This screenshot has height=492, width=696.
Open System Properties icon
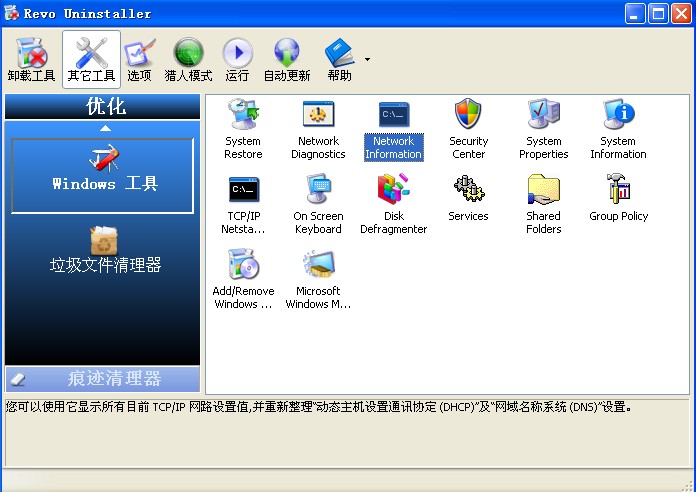coord(544,129)
